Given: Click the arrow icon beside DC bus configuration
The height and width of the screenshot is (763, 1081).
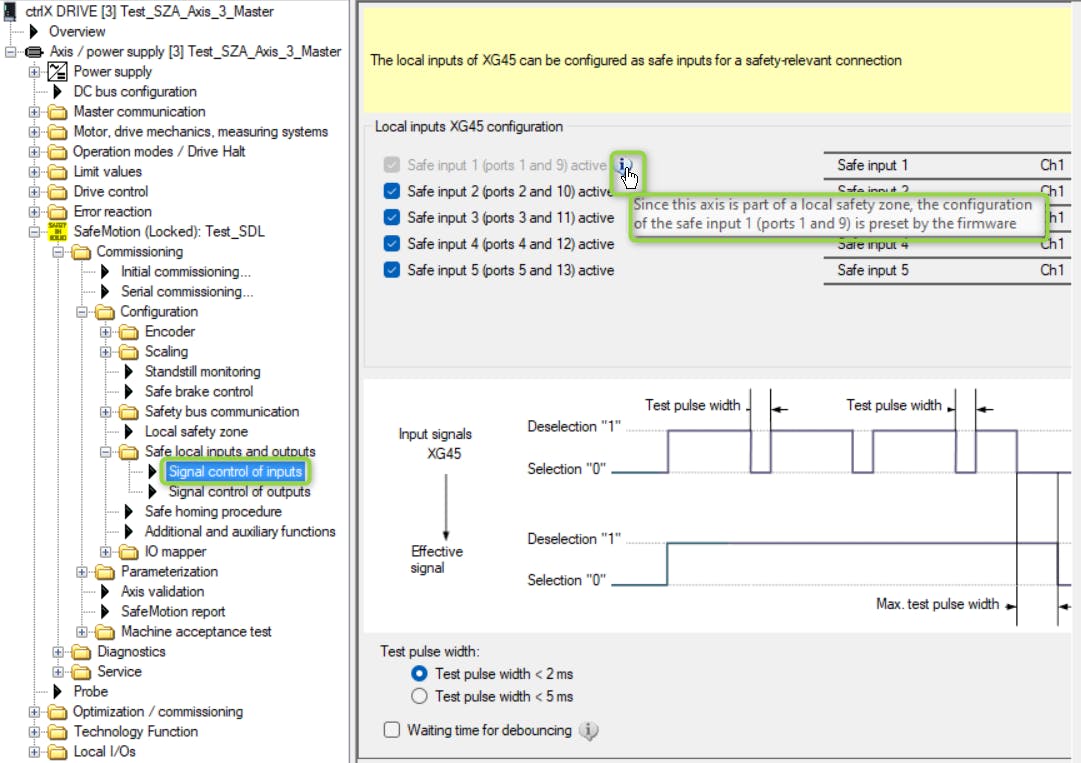Looking at the screenshot, I should (58, 92).
